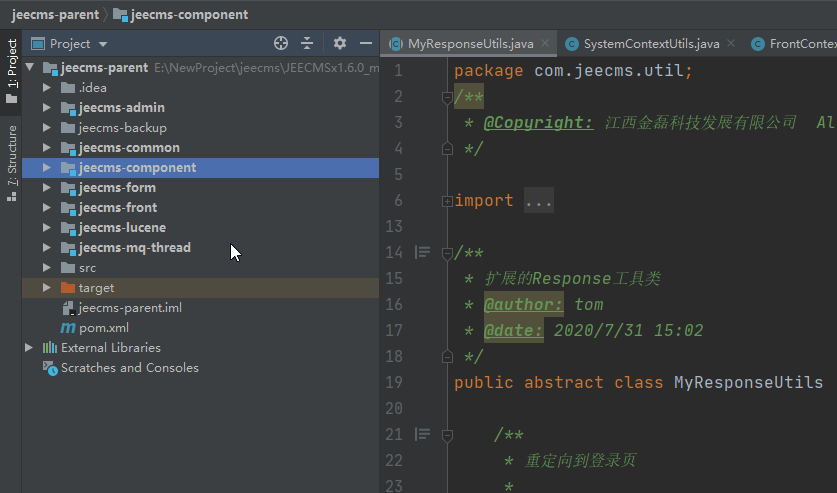Hide the Project tool window

coord(366,44)
